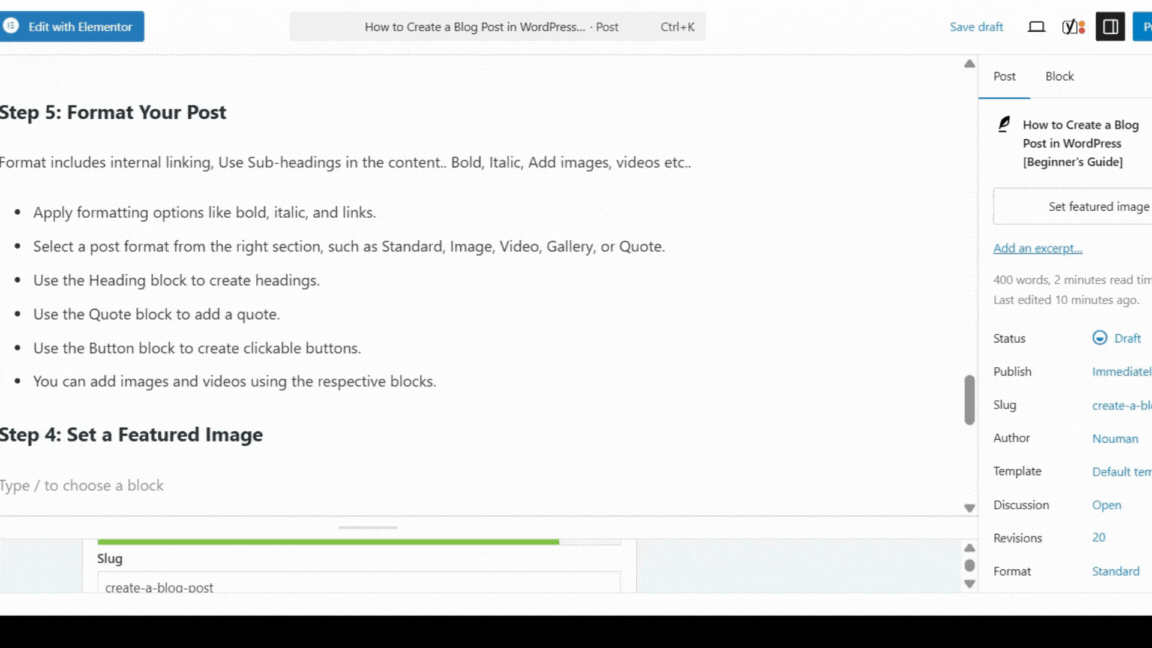Click the green SEO progress bar

(328, 542)
